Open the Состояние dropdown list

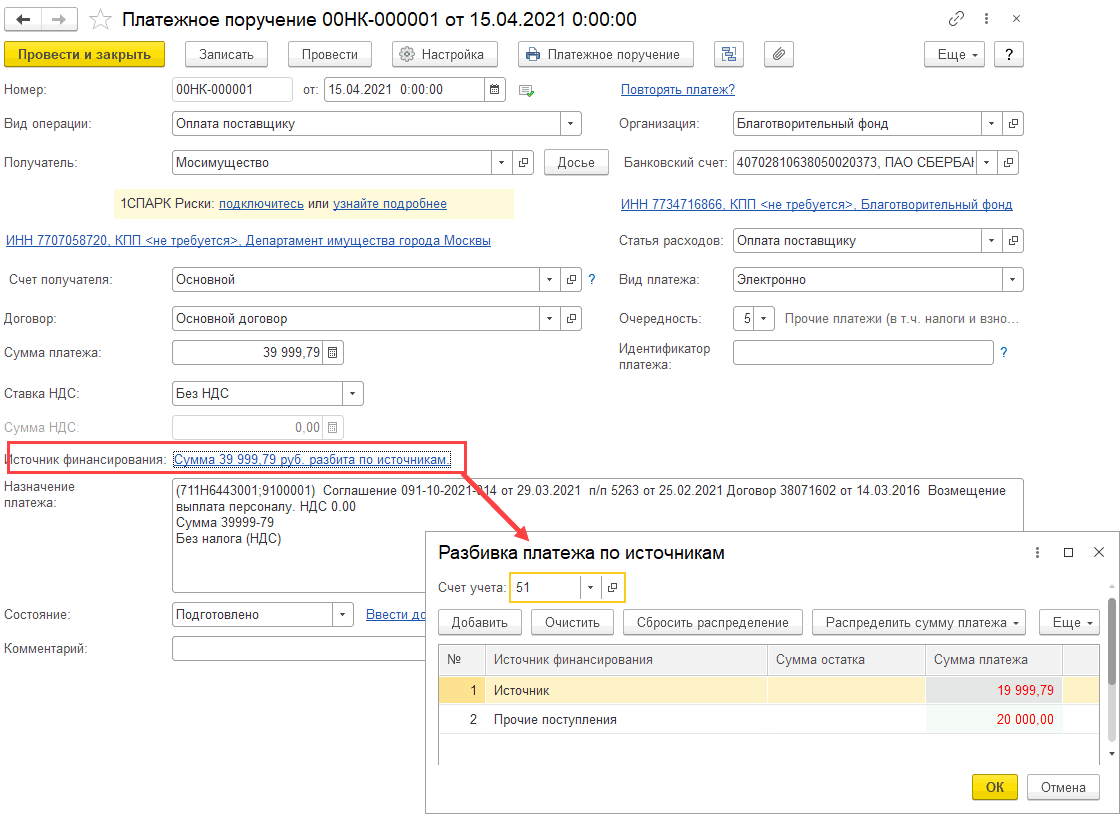343,614
